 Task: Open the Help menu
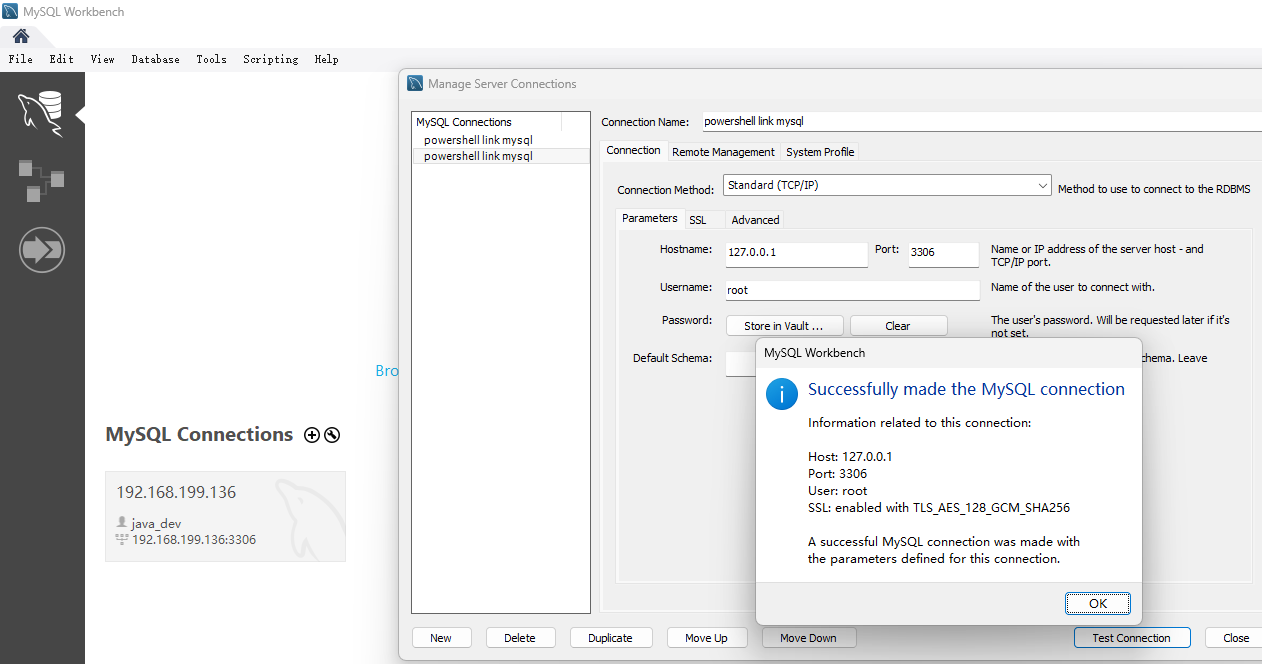click(327, 59)
